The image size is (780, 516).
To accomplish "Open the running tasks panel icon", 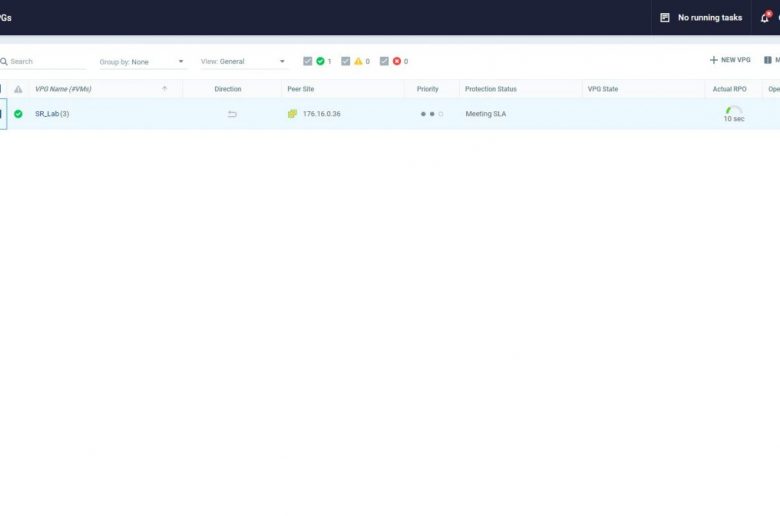I will [665, 18].
